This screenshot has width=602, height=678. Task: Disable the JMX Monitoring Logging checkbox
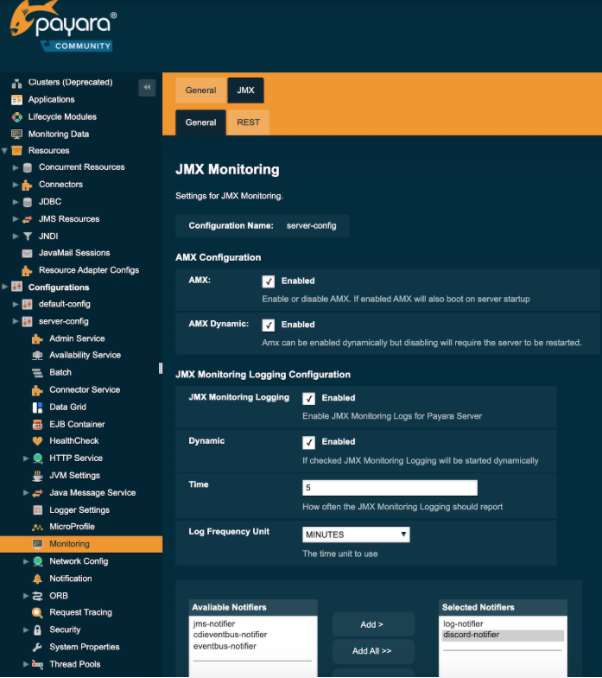pos(309,398)
